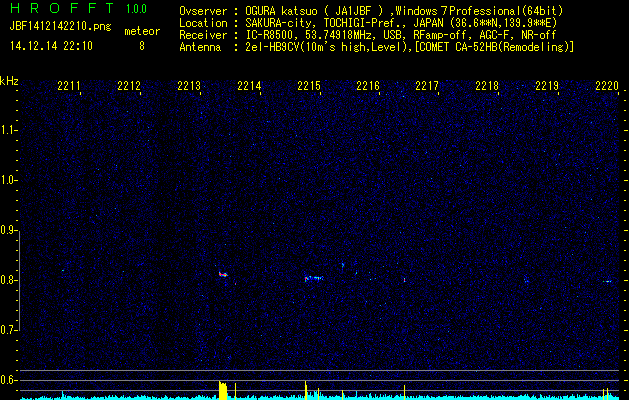Click the 2214 time axis label
The image size is (629, 400).
click(x=249, y=86)
